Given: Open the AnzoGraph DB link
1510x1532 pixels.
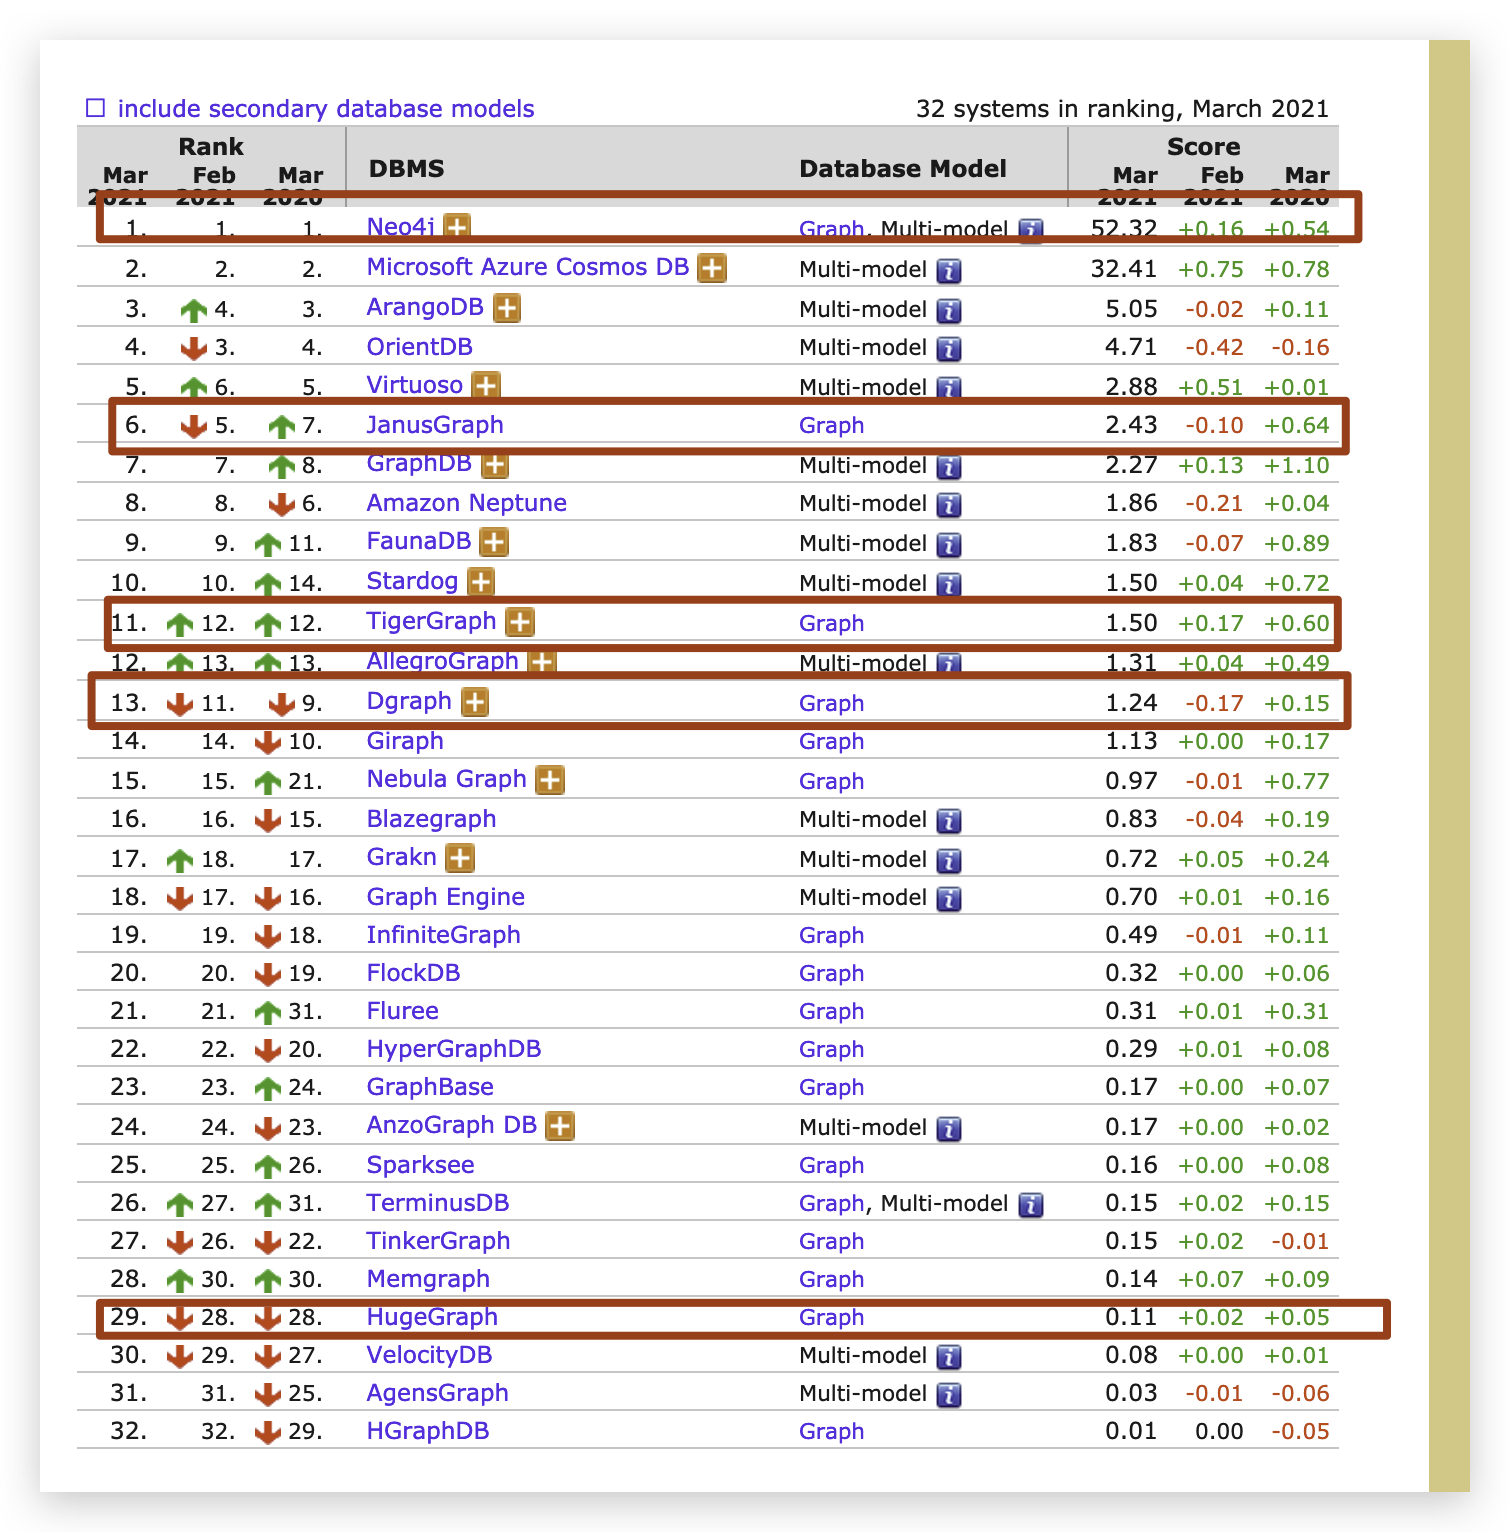Looking at the screenshot, I should click(x=452, y=1125).
